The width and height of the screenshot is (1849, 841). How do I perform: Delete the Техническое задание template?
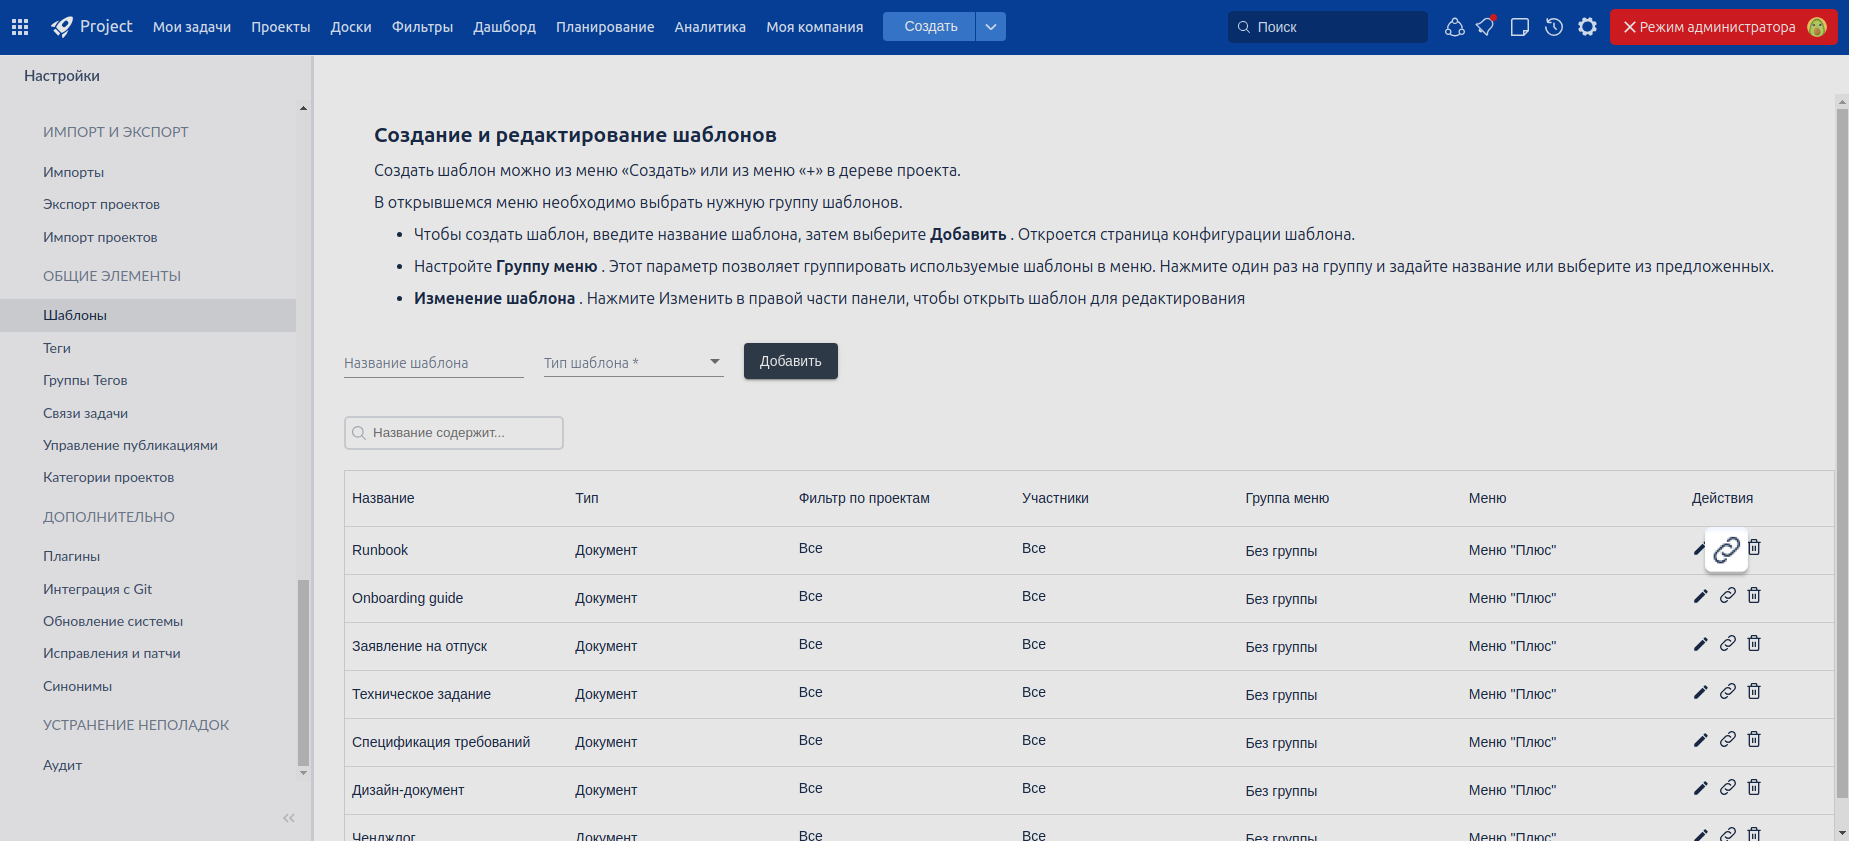tap(1754, 692)
